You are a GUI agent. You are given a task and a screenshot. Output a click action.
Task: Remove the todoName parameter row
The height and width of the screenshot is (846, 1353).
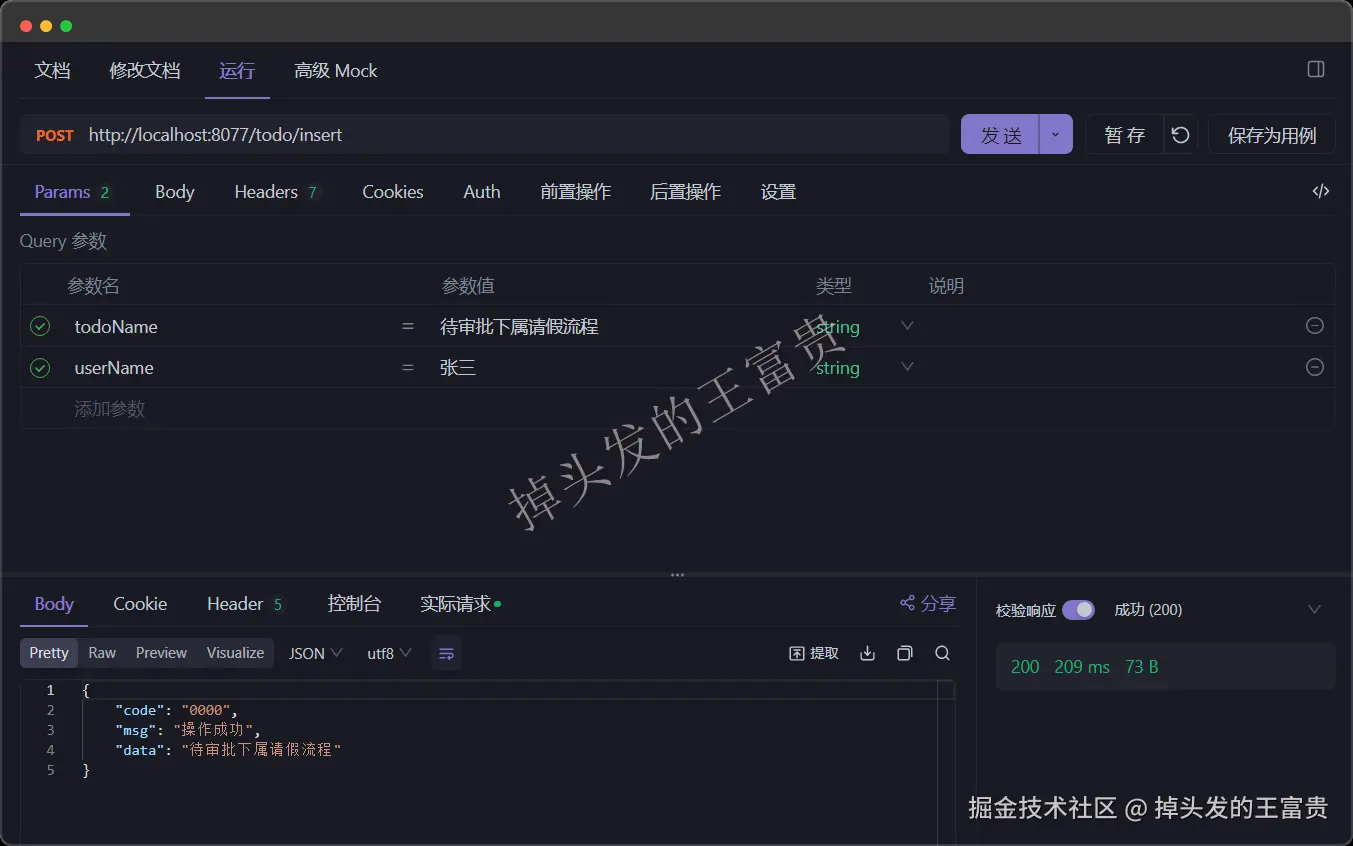click(x=1315, y=326)
